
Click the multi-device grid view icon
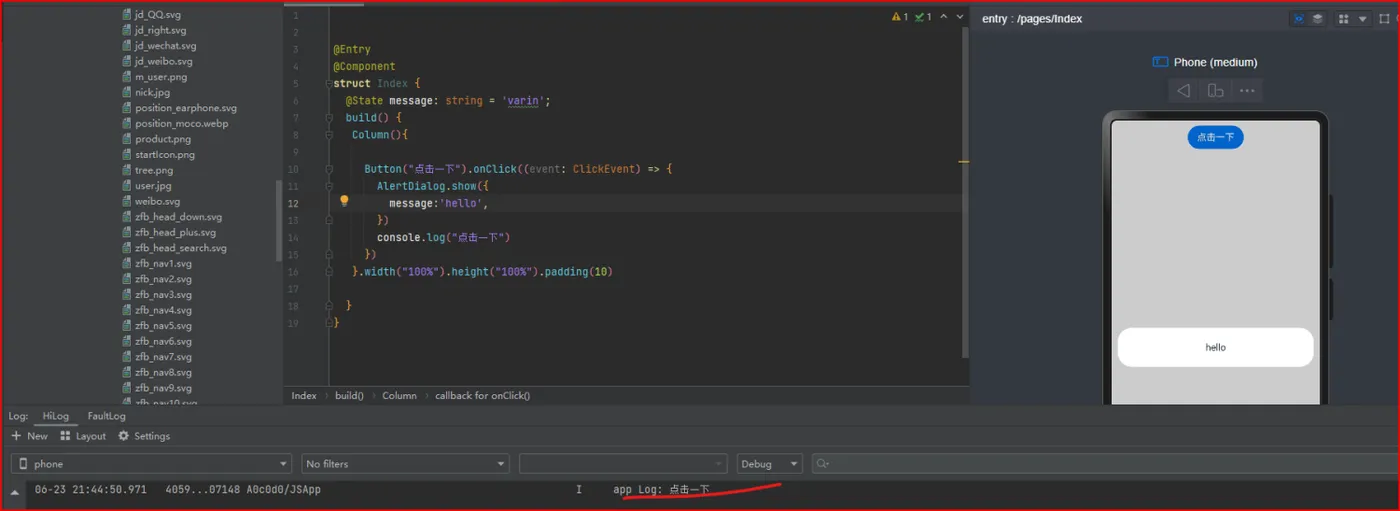coord(1343,19)
